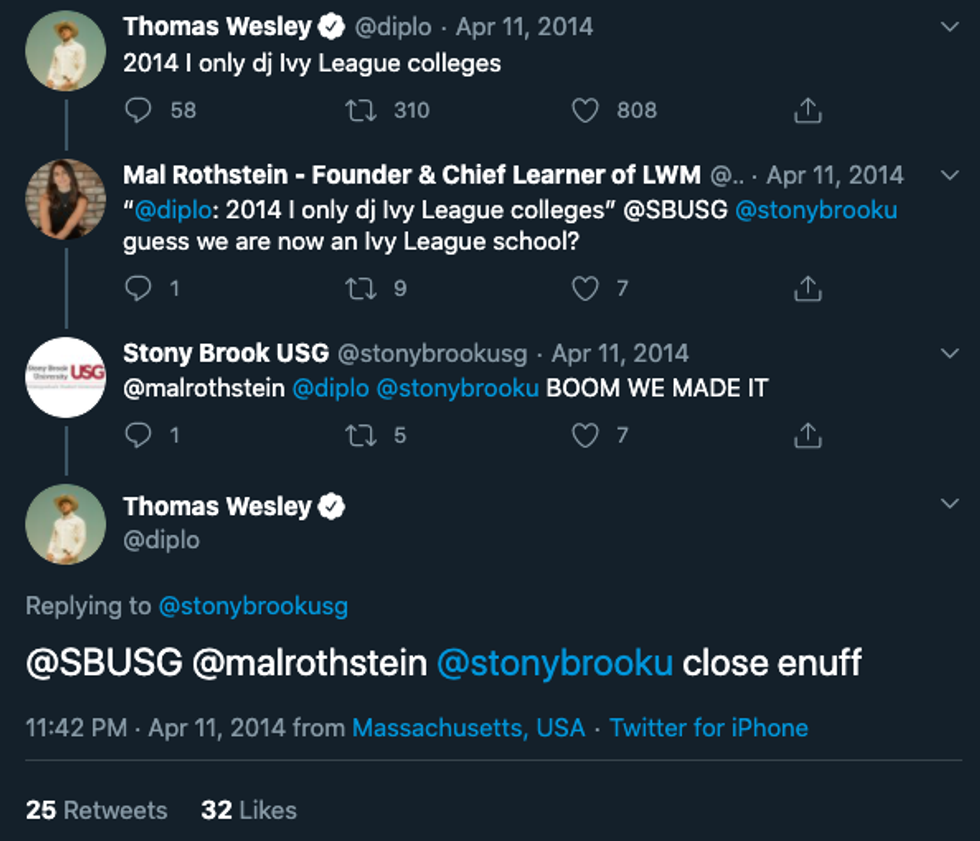
Task: Share Mal Rothstein's tweet
Action: pos(807,290)
